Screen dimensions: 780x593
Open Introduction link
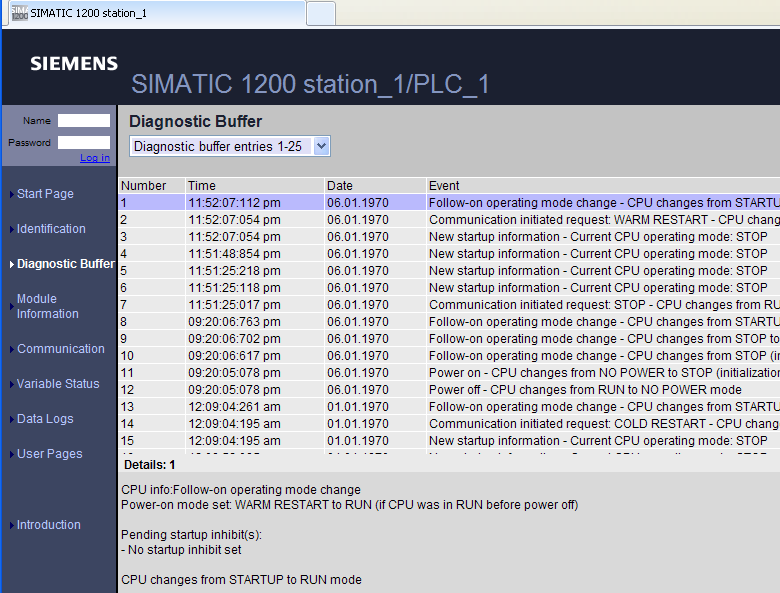[x=49, y=525]
